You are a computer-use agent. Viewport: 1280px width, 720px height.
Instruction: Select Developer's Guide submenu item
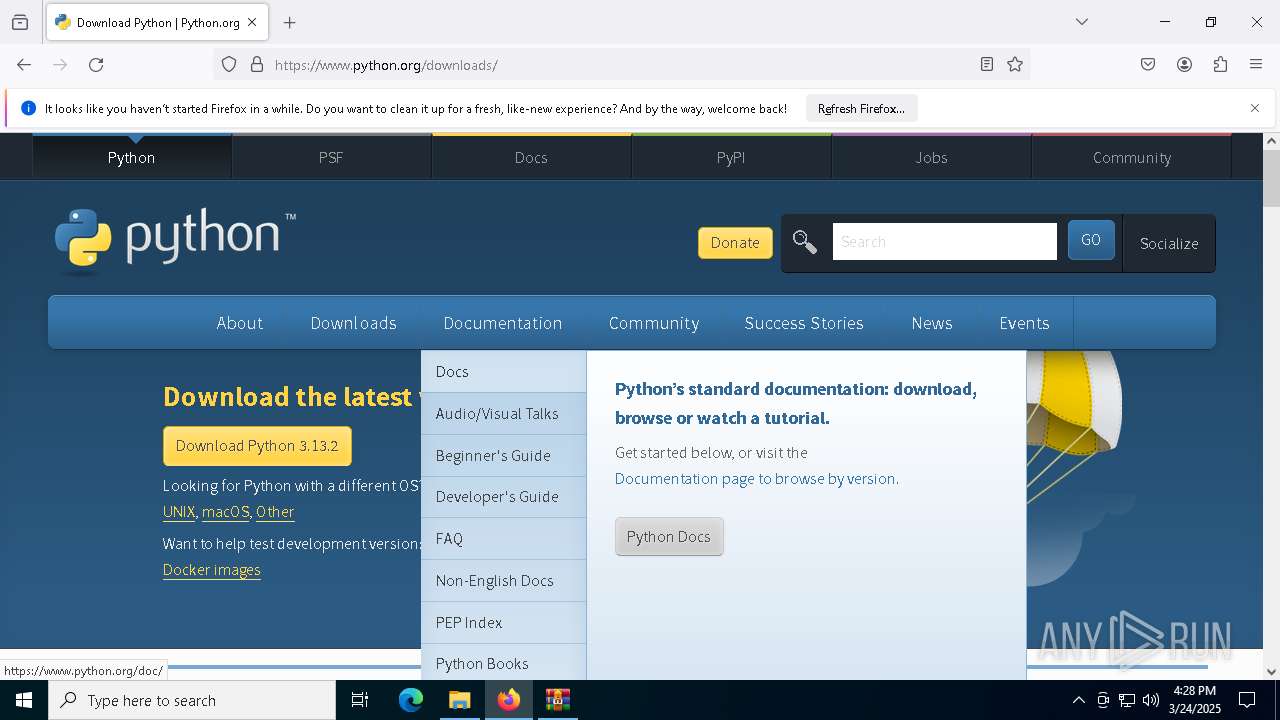[503, 497]
